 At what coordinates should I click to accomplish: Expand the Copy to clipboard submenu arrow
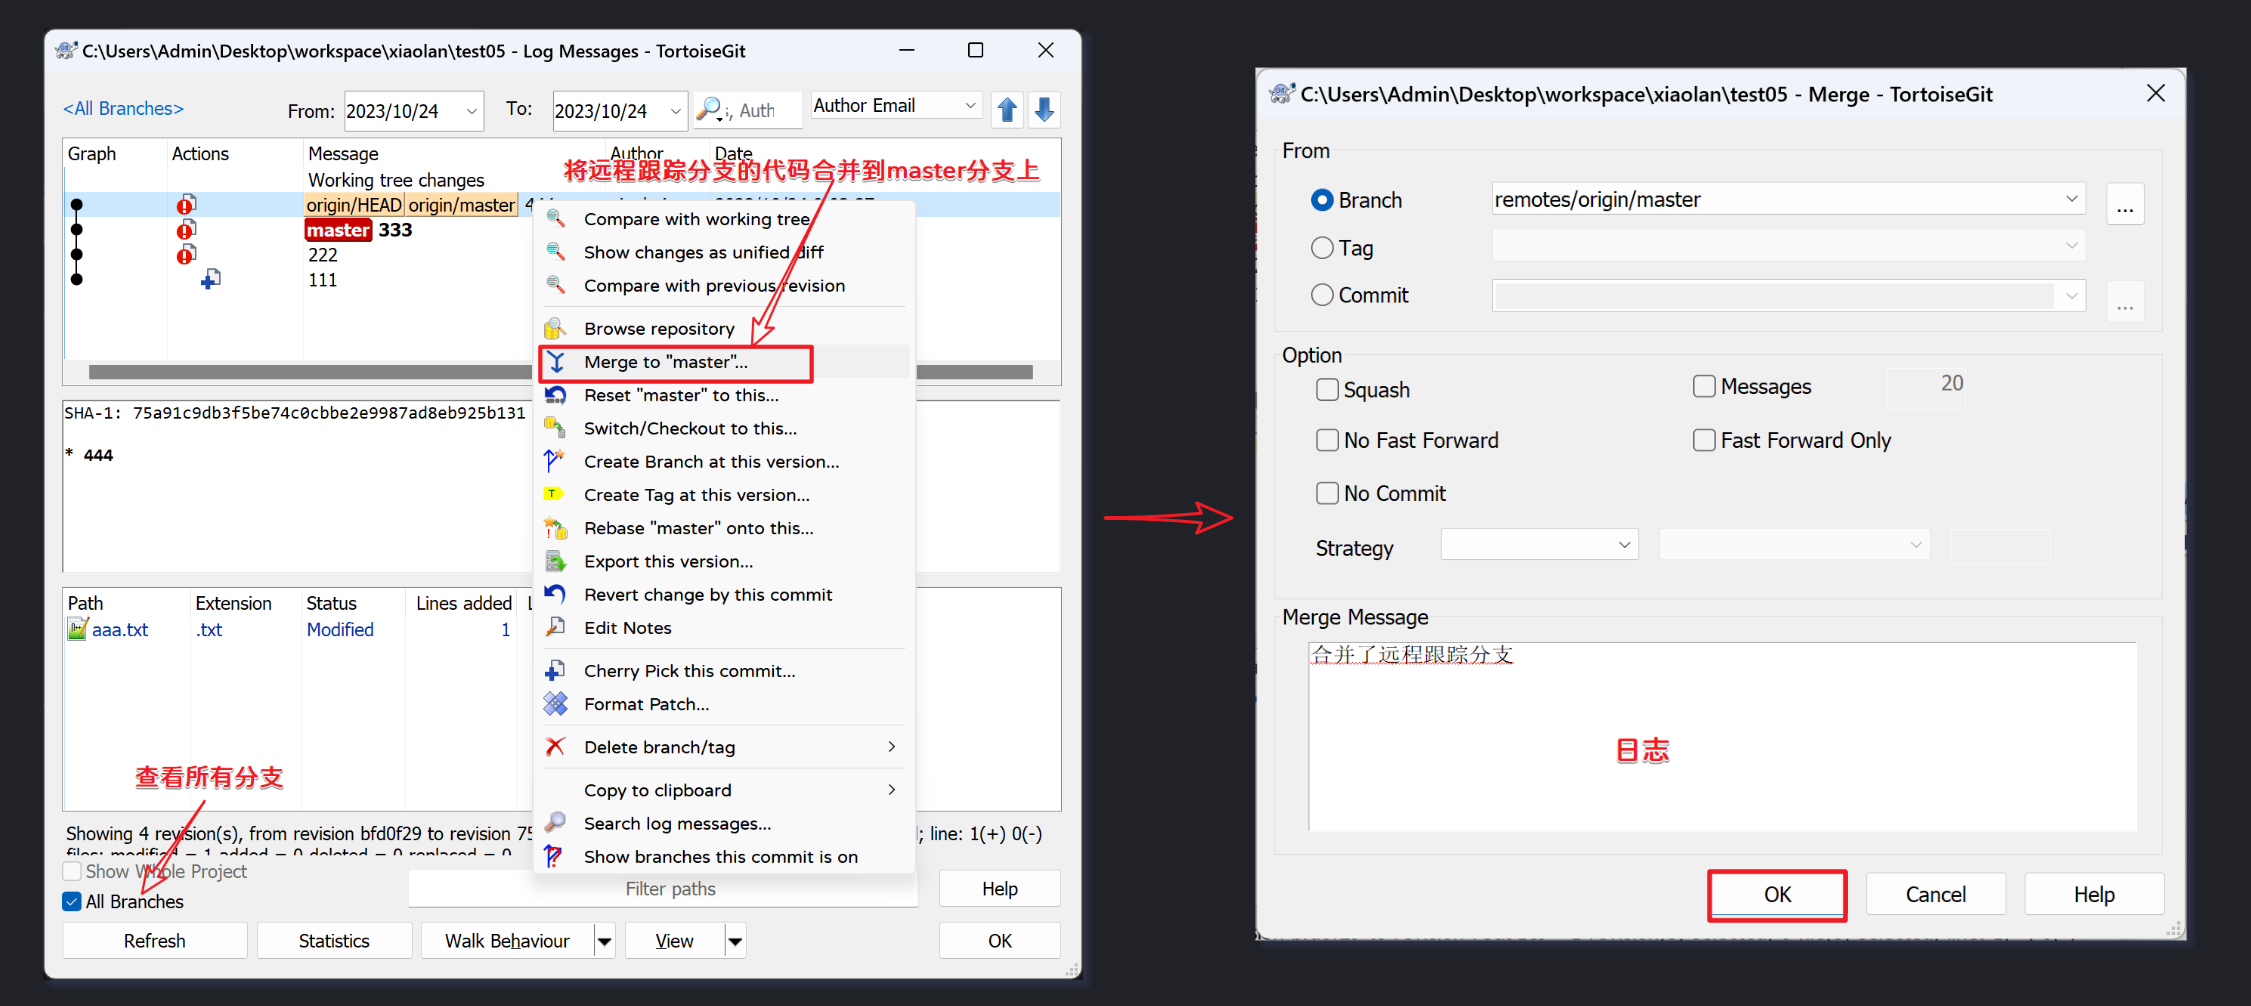click(891, 790)
